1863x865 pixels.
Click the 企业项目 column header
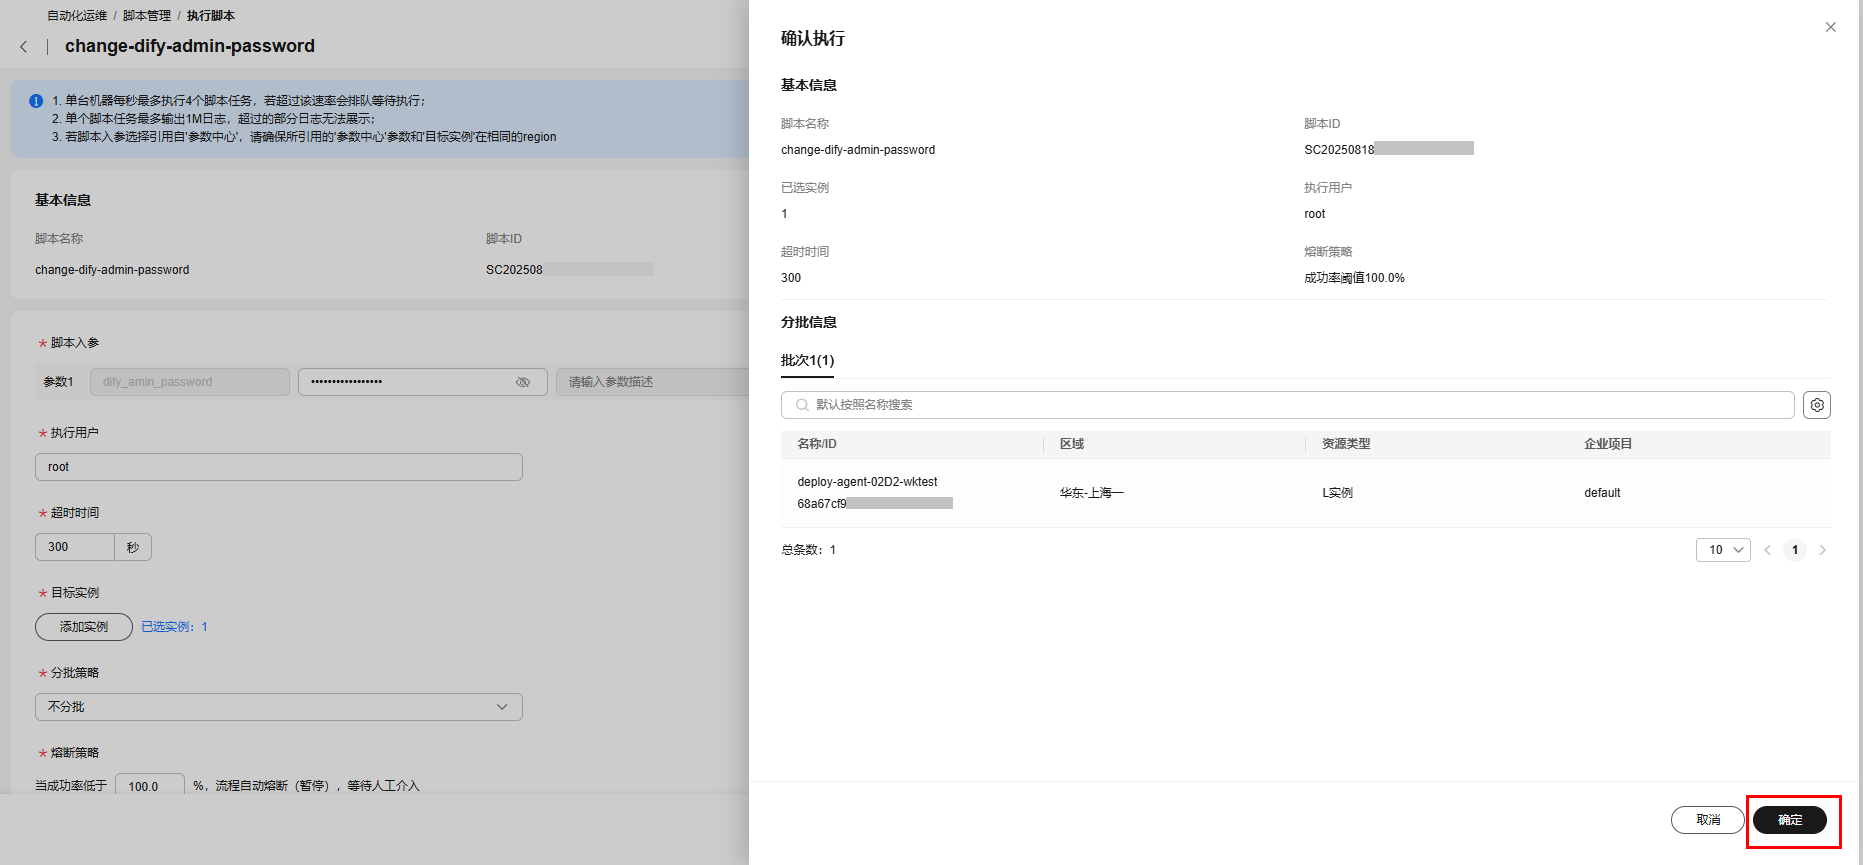(1608, 444)
